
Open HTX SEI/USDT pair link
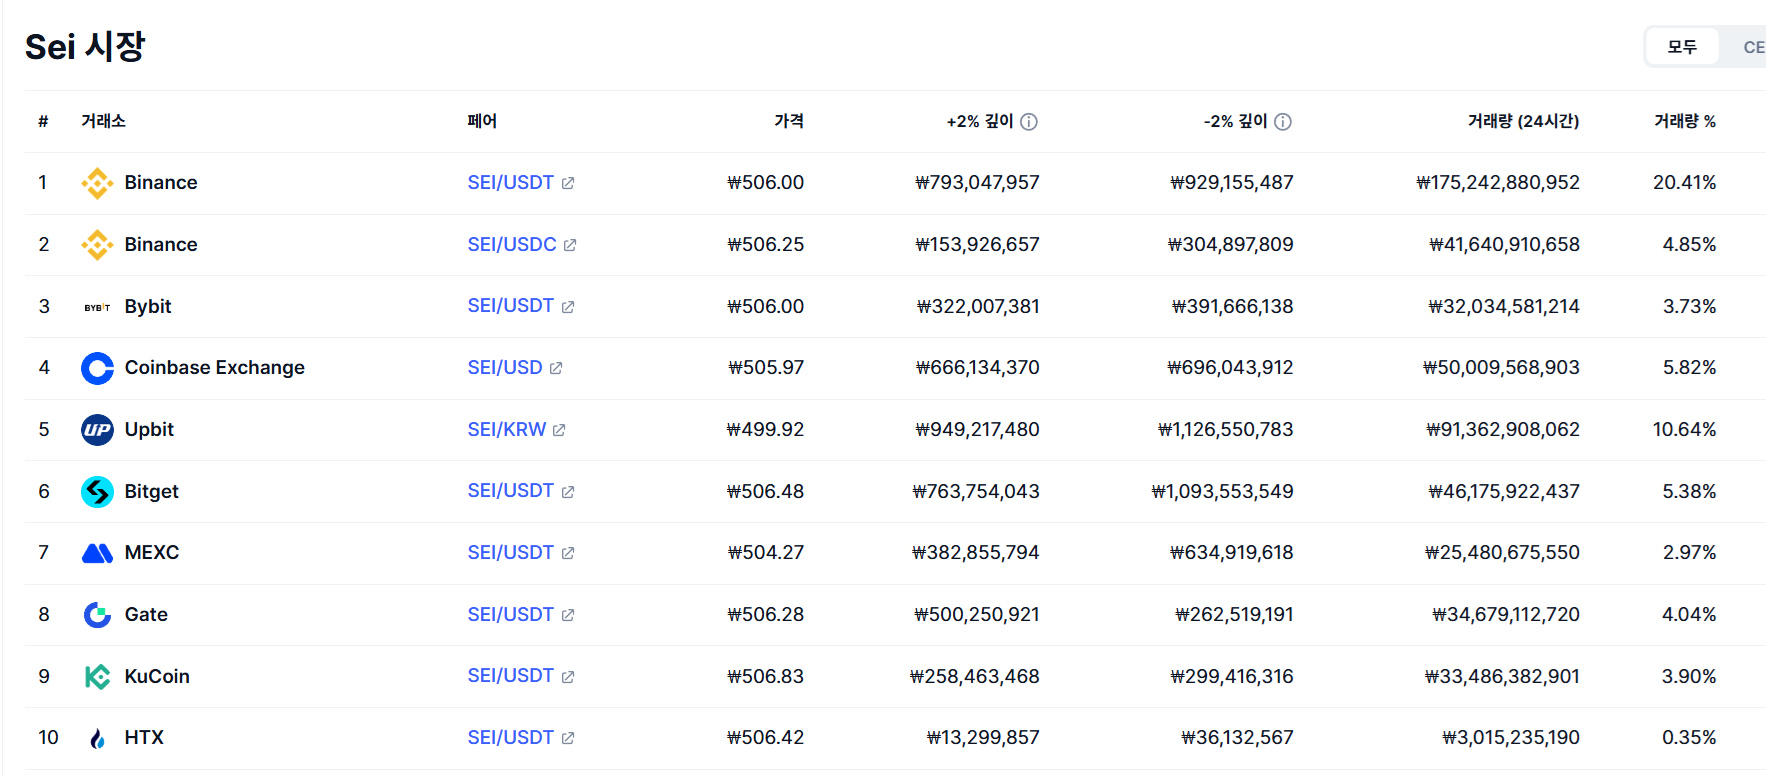pos(510,737)
